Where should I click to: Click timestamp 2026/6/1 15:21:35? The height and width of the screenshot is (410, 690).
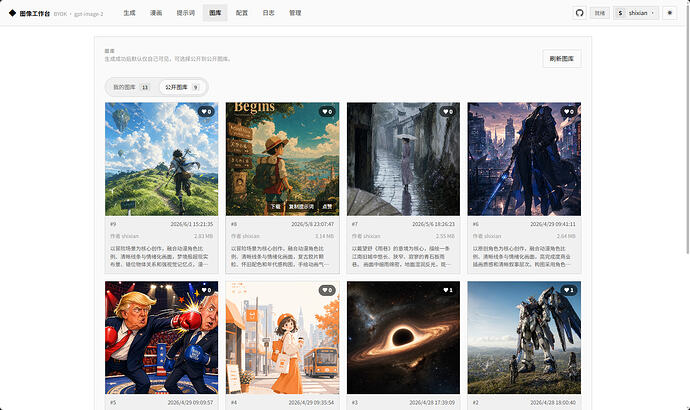[x=191, y=224]
